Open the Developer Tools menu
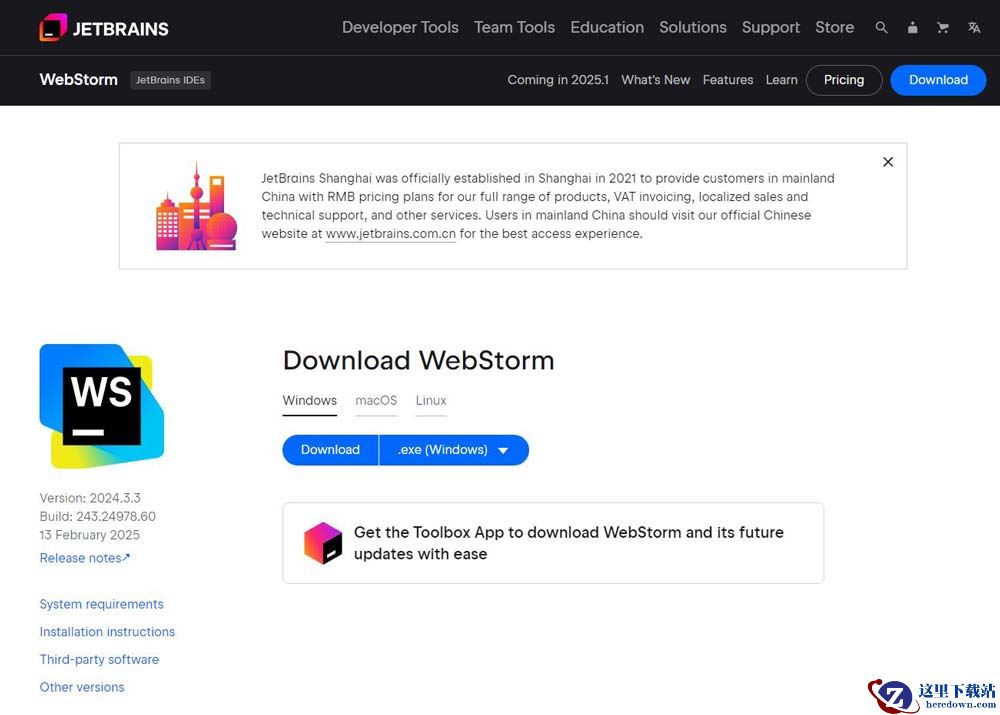 pos(400,27)
